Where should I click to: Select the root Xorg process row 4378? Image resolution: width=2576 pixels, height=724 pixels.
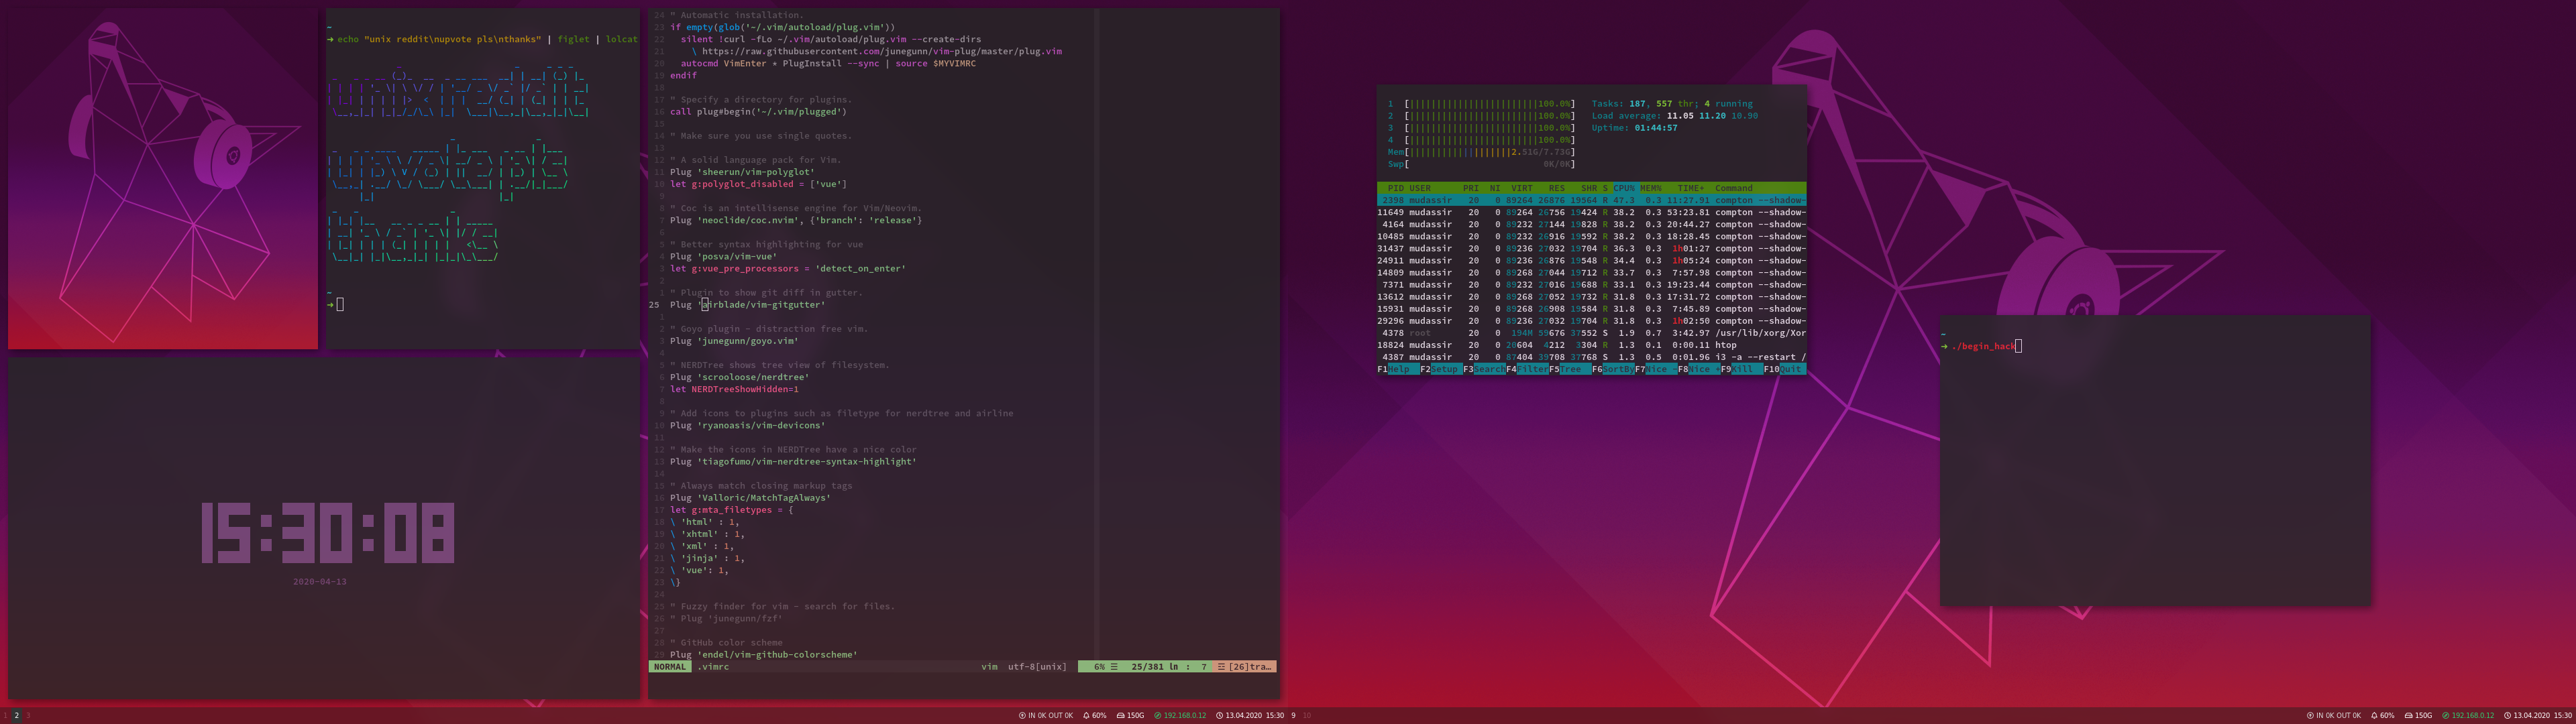(x=1592, y=333)
